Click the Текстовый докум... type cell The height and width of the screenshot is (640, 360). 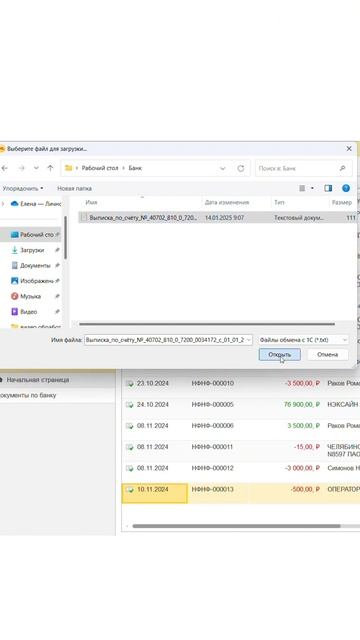(x=299, y=218)
